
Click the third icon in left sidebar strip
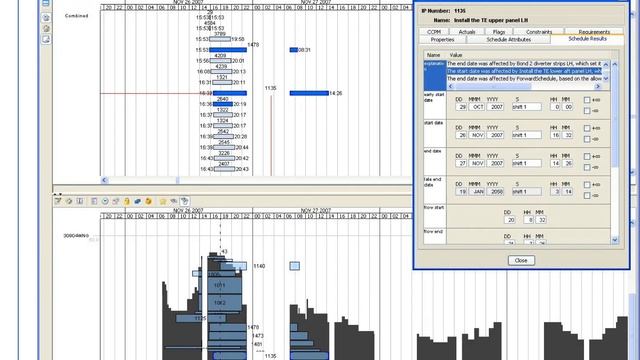[46, 29]
